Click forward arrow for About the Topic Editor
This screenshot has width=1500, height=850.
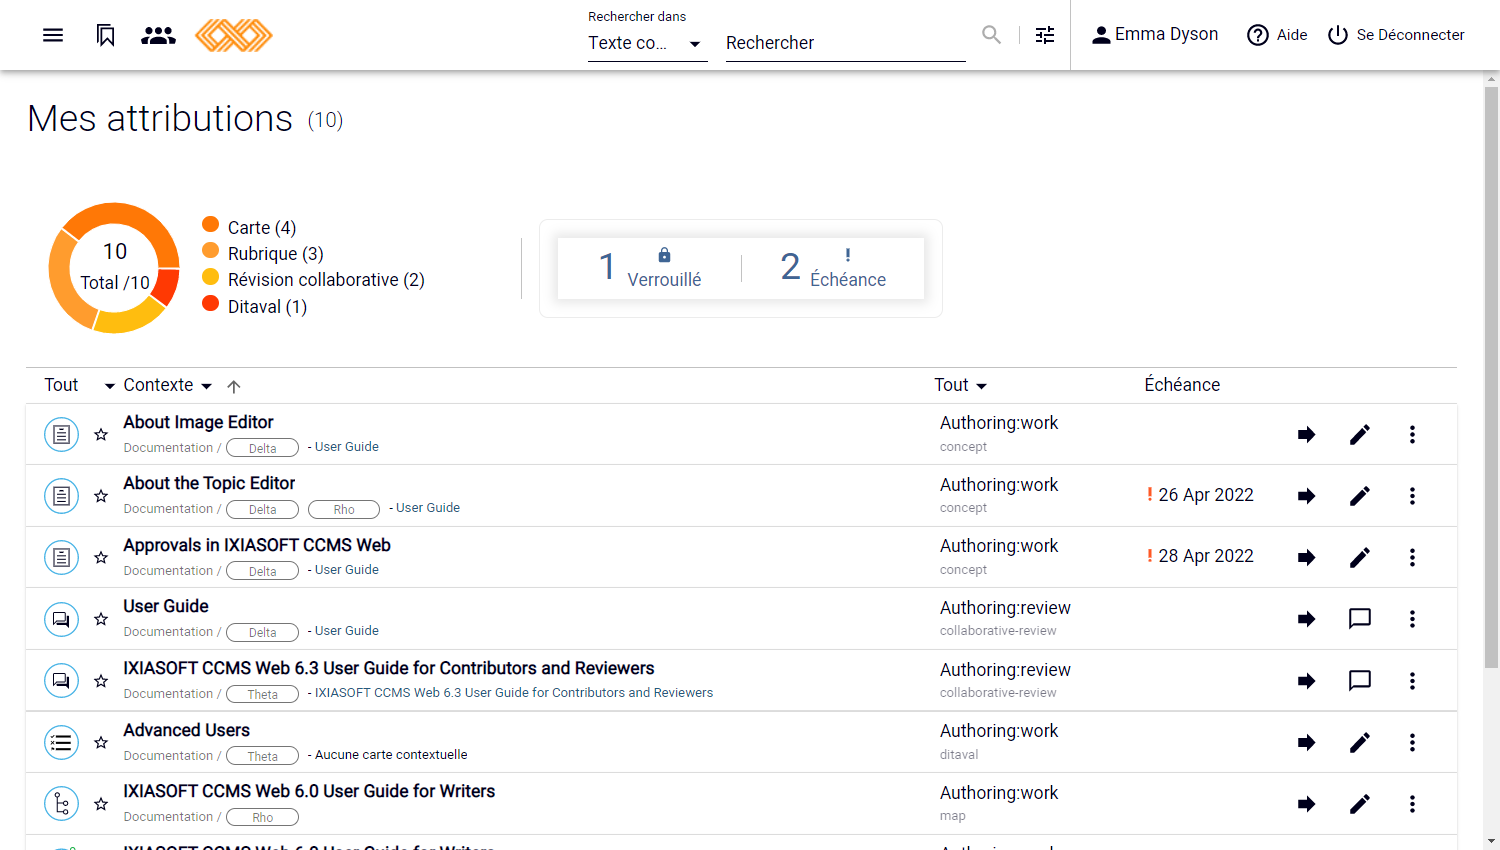pyautogui.click(x=1306, y=496)
